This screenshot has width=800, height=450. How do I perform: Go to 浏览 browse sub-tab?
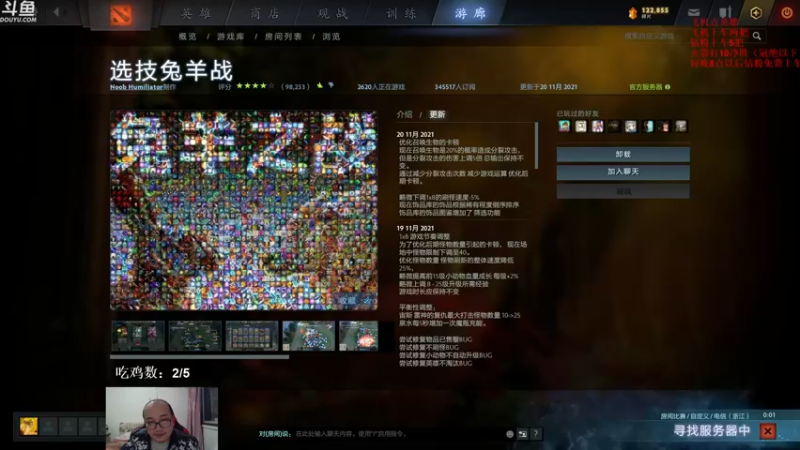[331, 37]
